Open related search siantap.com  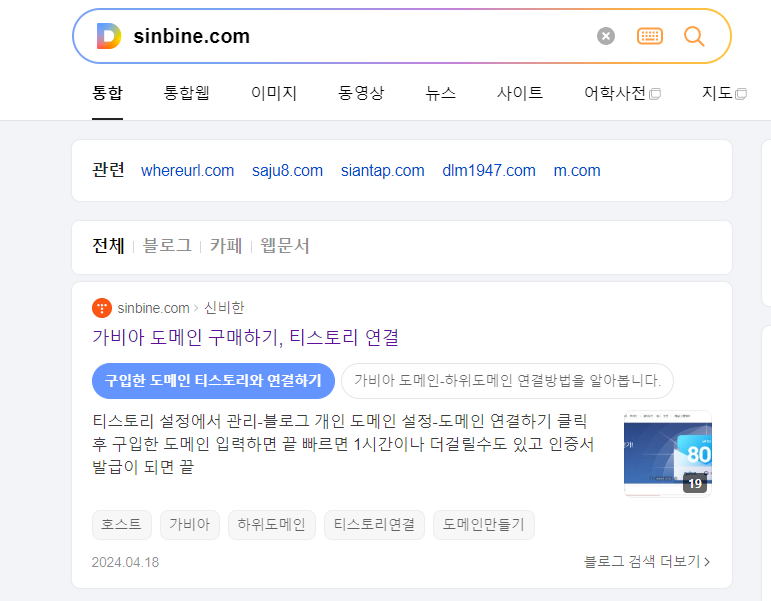[383, 171]
